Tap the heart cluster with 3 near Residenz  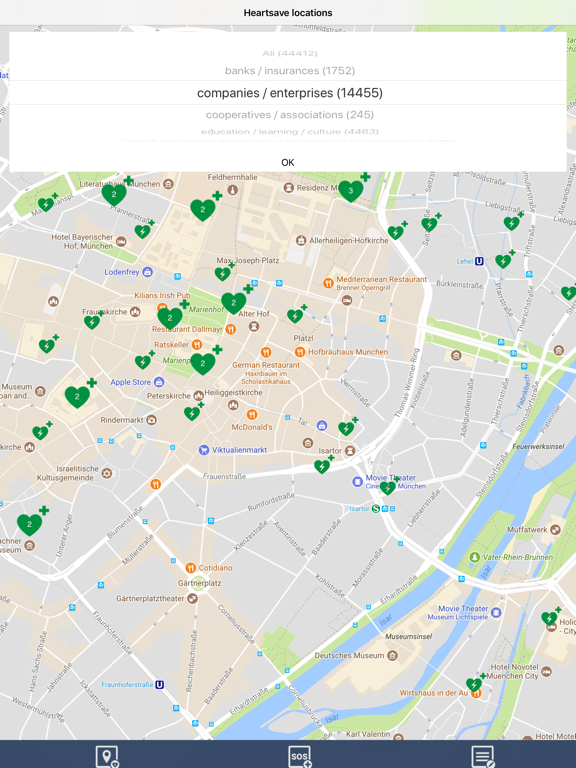point(351,190)
